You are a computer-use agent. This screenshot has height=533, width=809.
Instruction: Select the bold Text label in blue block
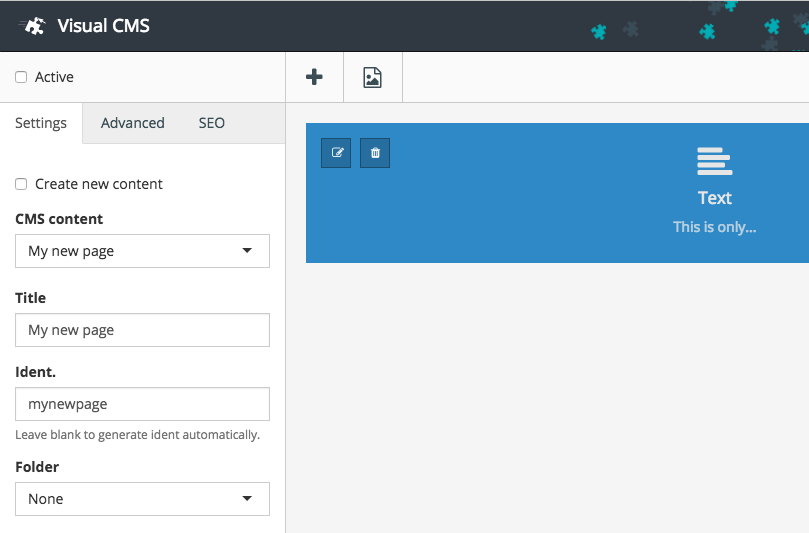coord(714,198)
